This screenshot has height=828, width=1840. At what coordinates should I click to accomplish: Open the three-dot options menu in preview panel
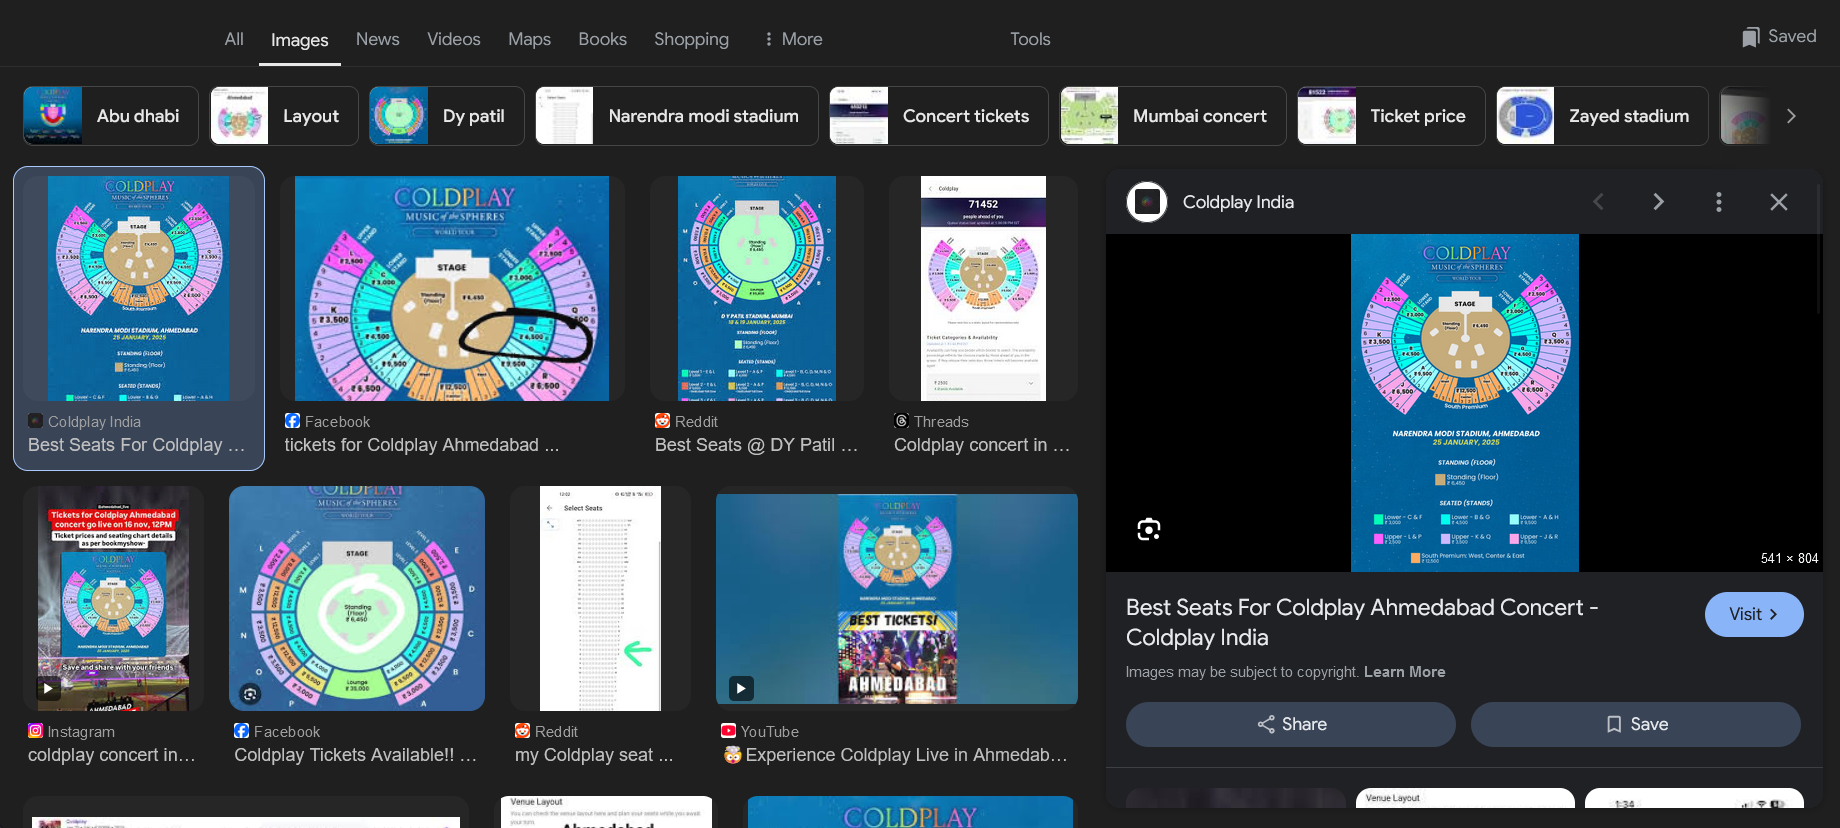pos(1719,202)
